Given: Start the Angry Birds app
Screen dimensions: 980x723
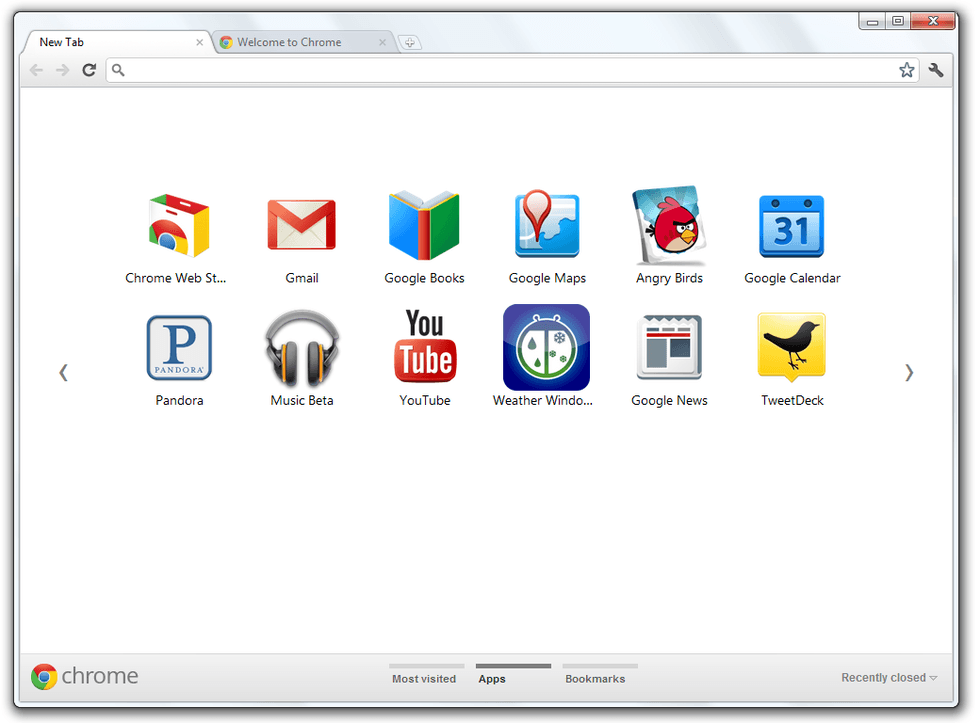Looking at the screenshot, I should click(x=669, y=225).
